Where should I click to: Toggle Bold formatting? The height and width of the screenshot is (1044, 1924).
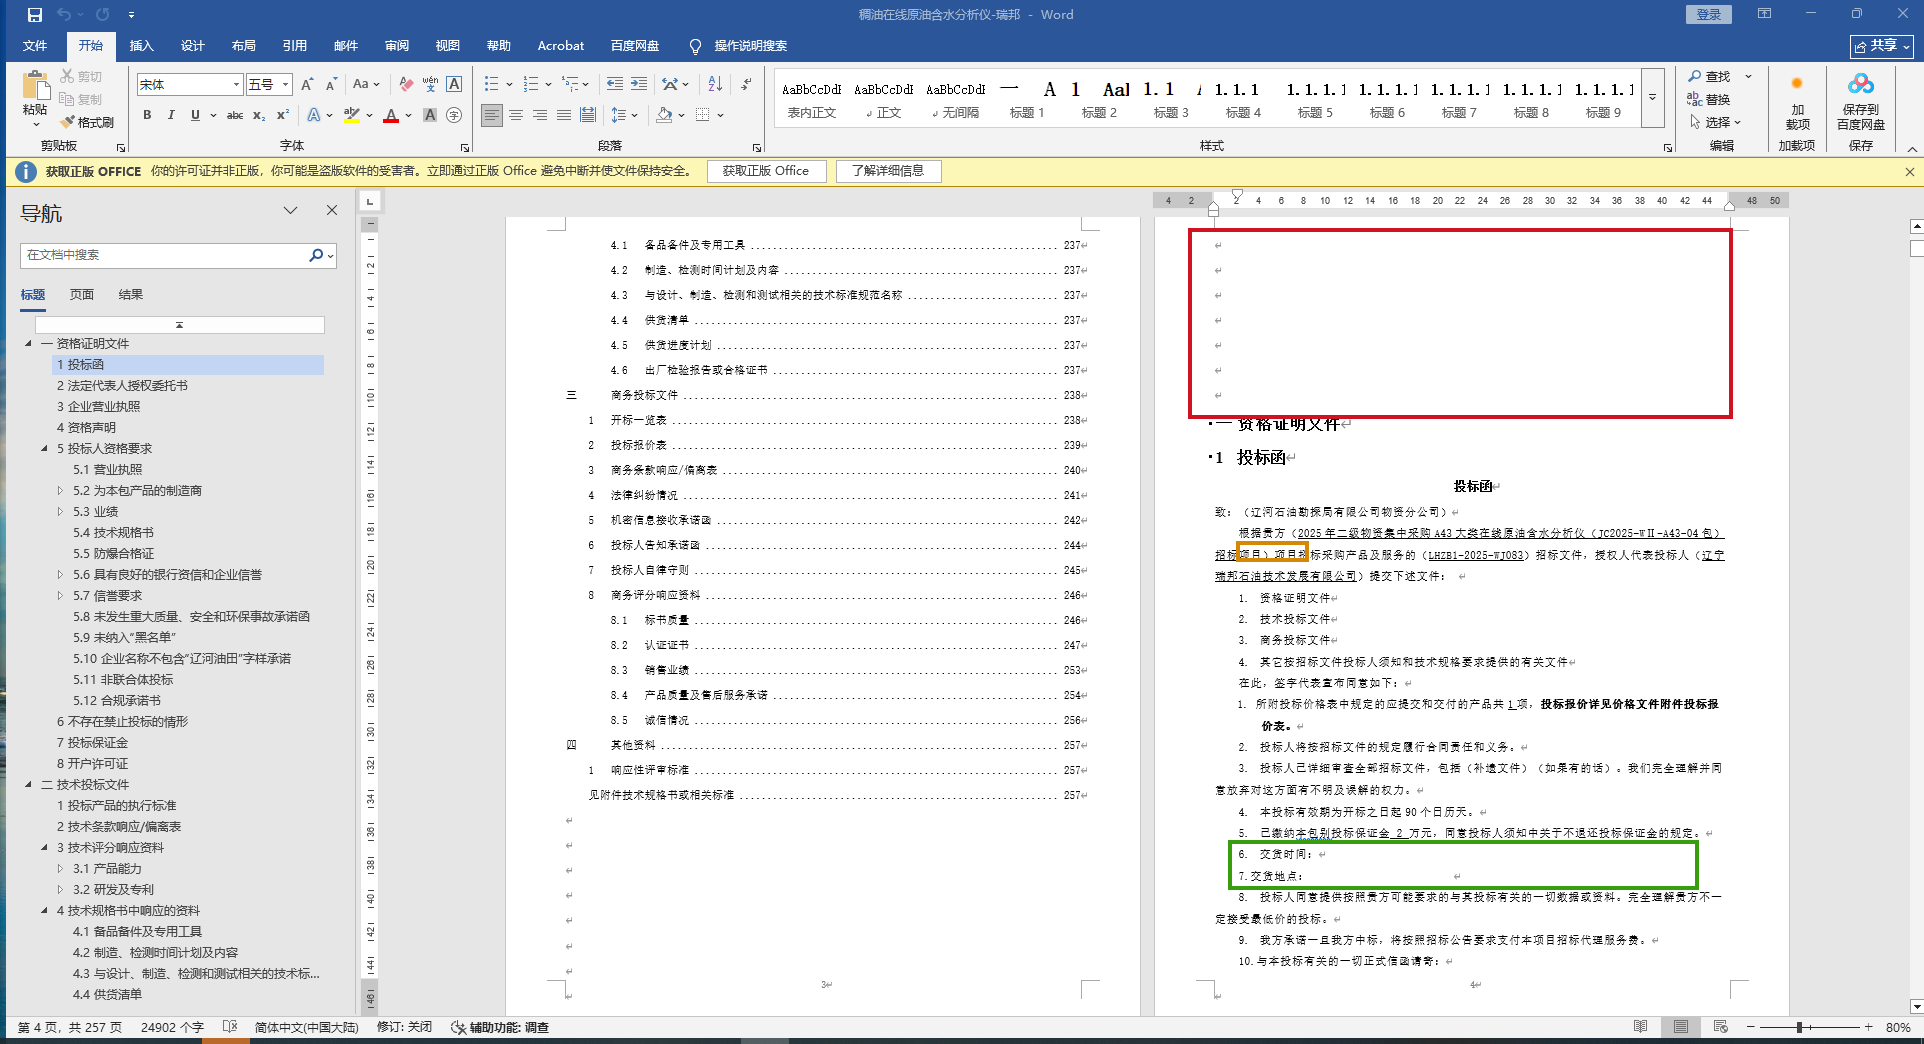[x=147, y=115]
